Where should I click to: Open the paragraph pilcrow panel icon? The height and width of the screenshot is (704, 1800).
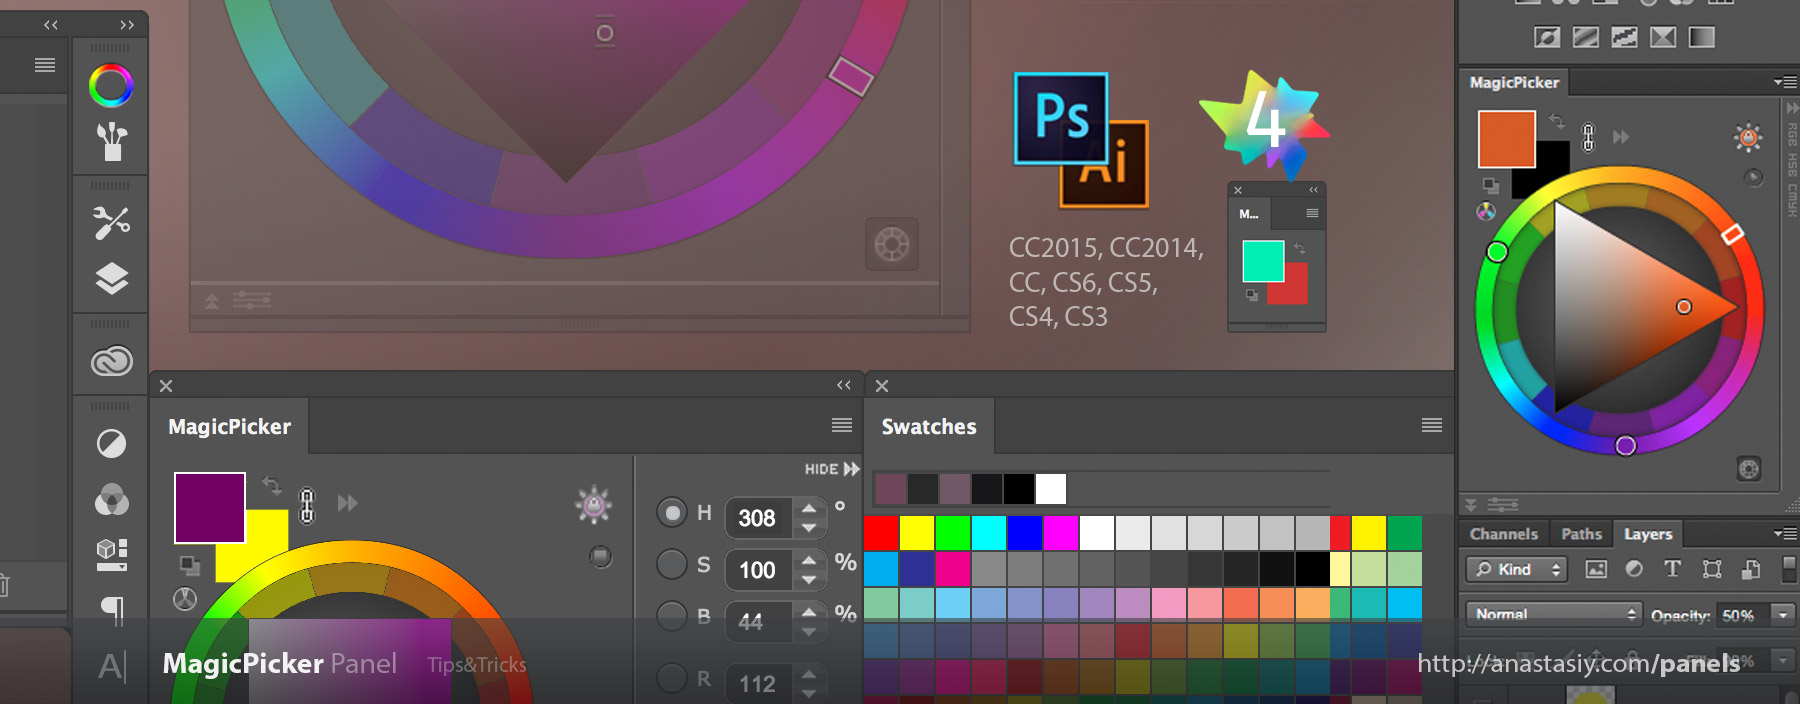(x=114, y=610)
